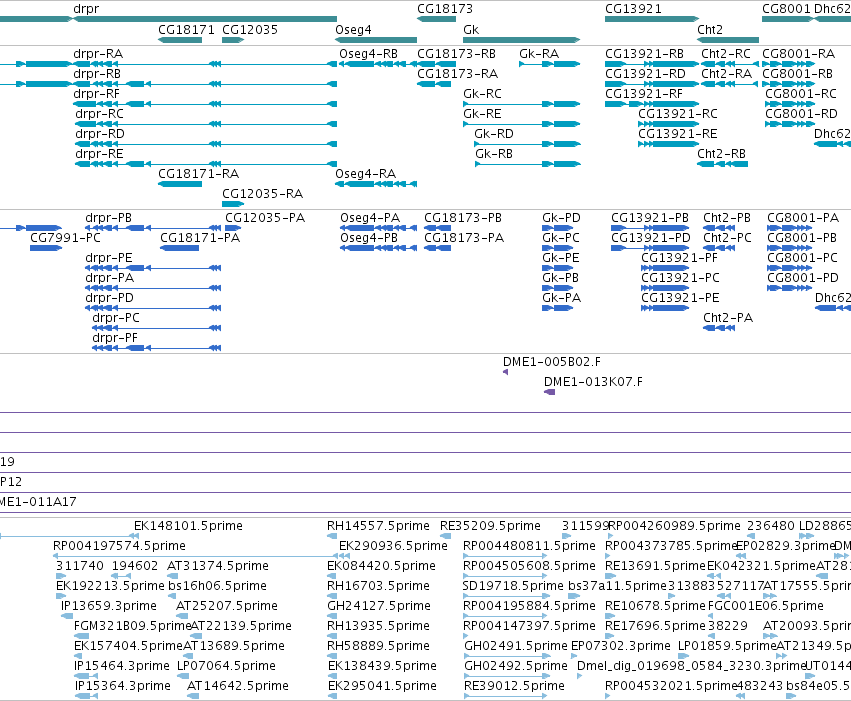Select the CG7991-PC protein bar
Image resolution: width=851 pixels, height=701 pixels.
46,248
